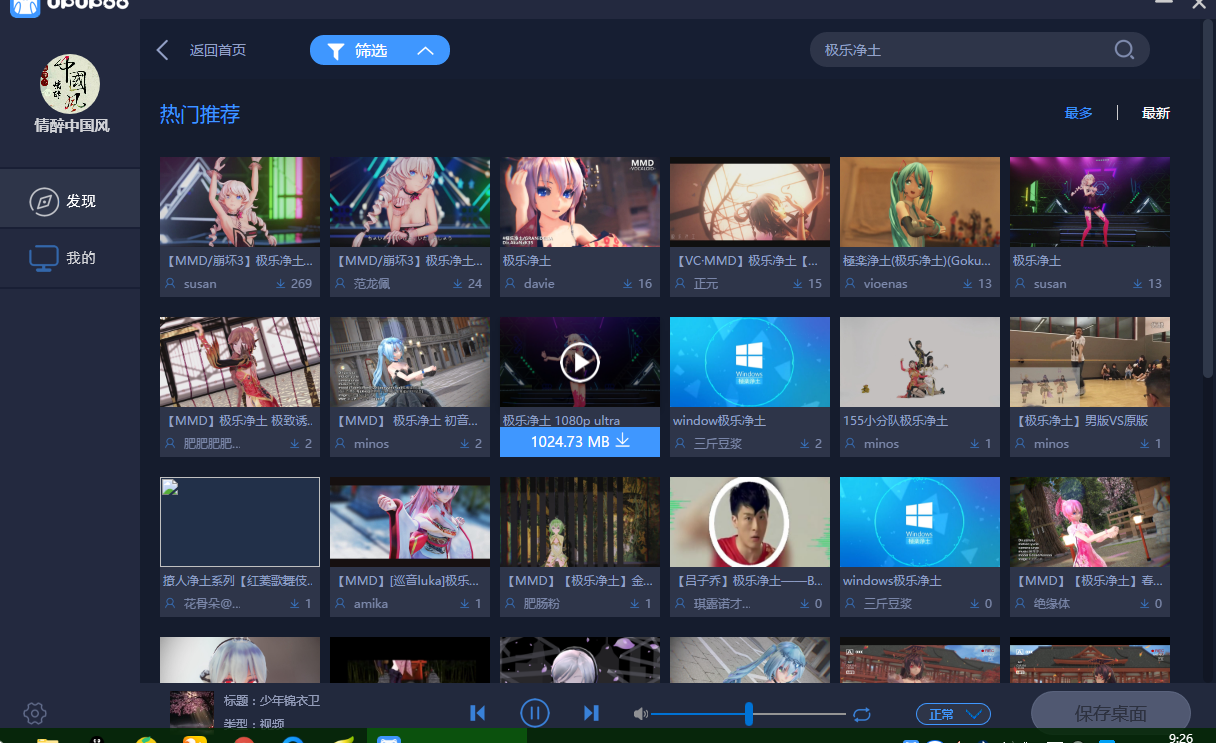Click the 少年锦衣卫 now-playing thumbnail
Screen dimensions: 1216x743
[x=191, y=709]
